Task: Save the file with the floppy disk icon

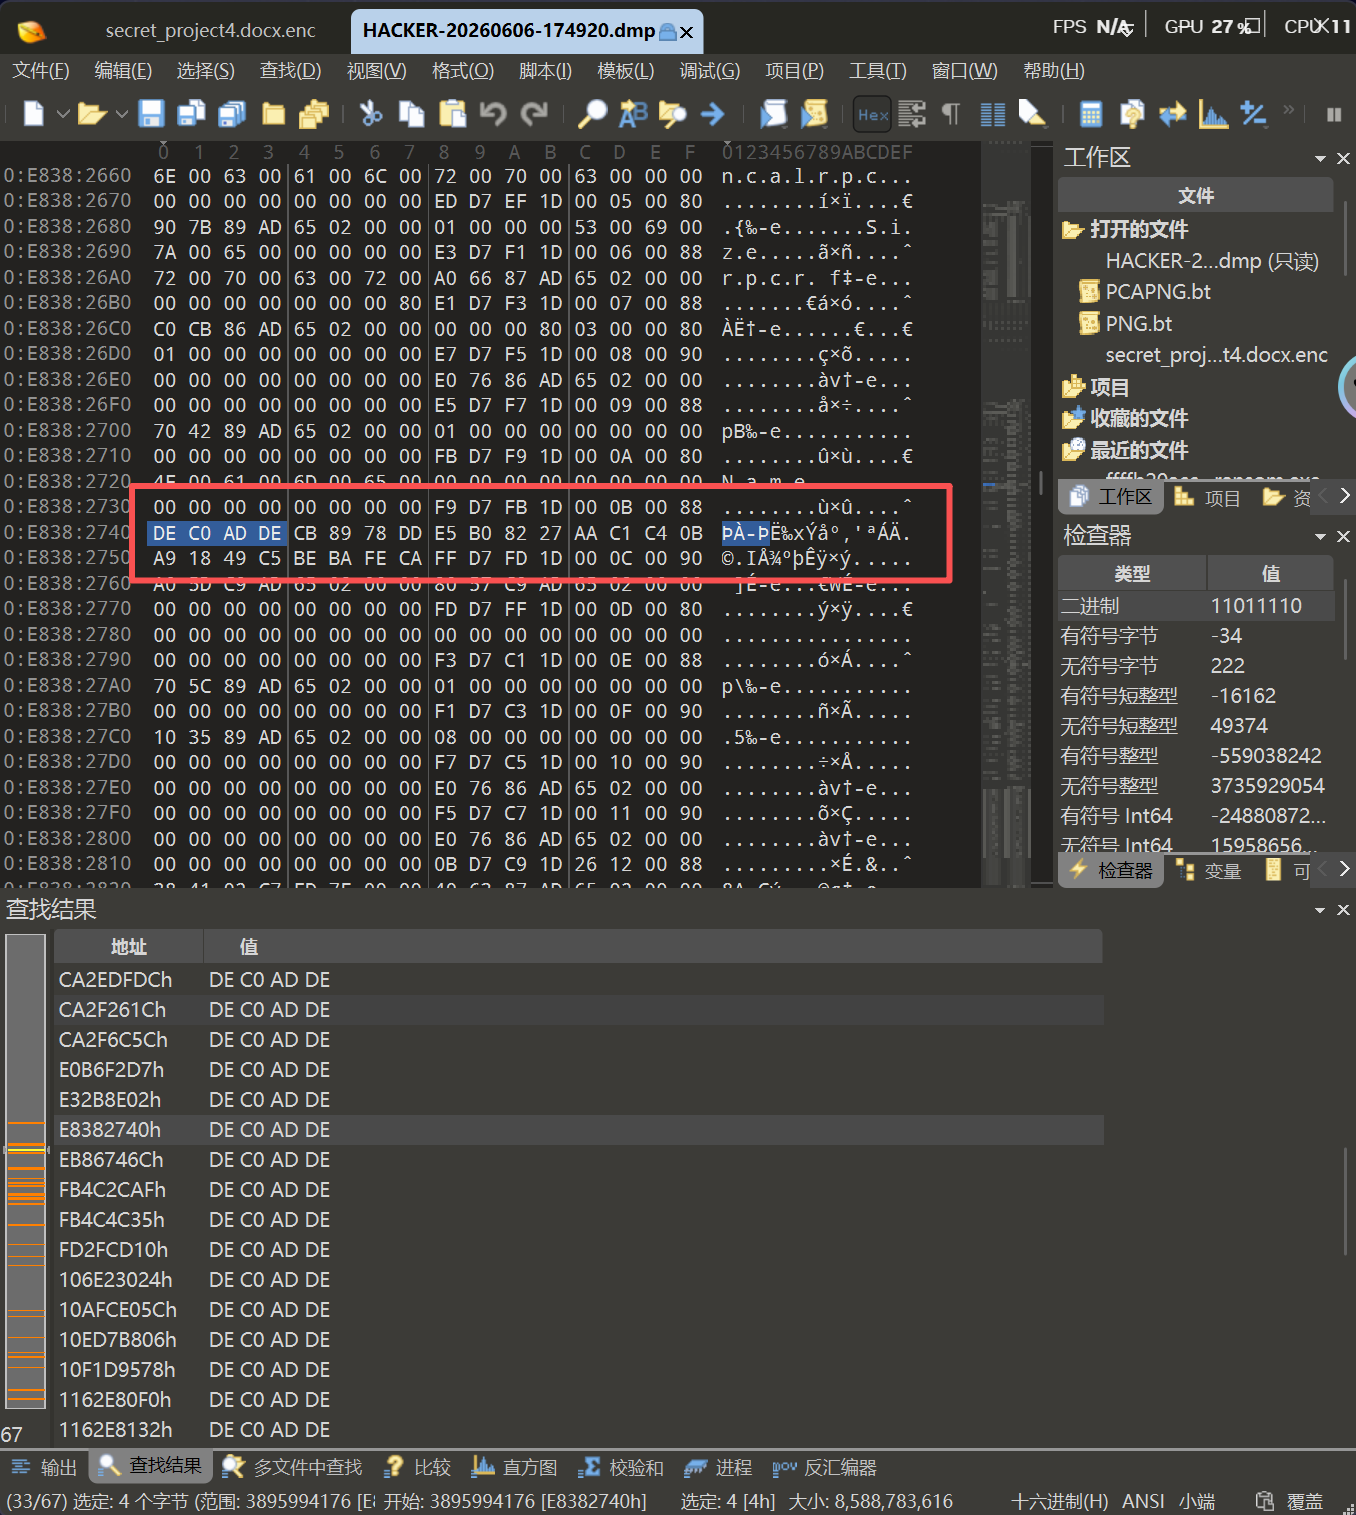Action: pos(151,114)
